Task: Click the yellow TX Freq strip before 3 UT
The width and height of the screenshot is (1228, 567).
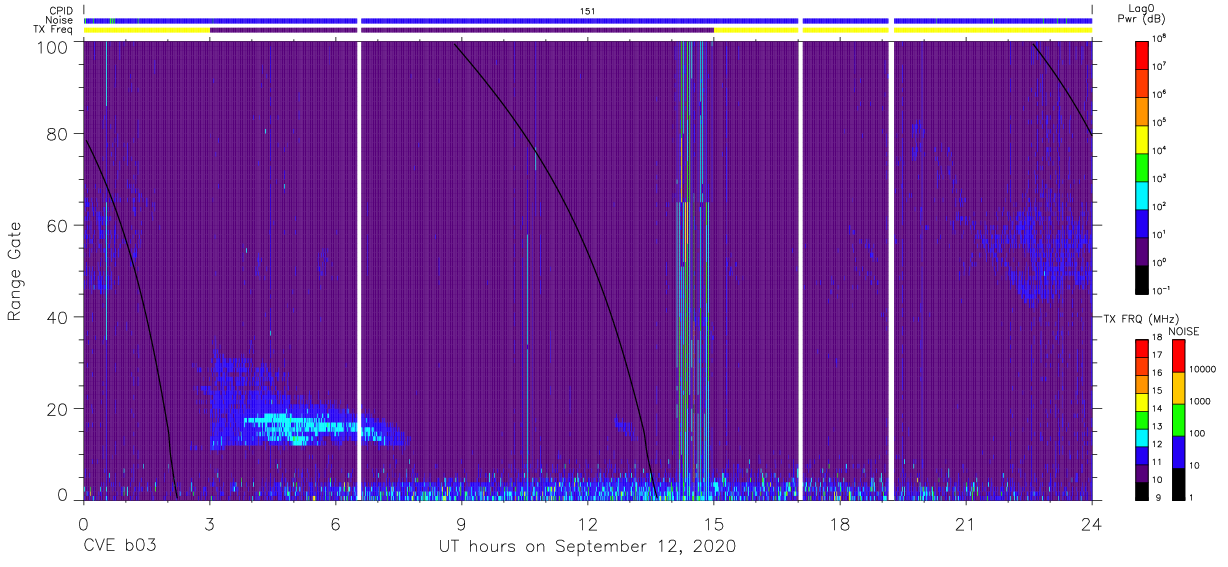Action: (147, 30)
